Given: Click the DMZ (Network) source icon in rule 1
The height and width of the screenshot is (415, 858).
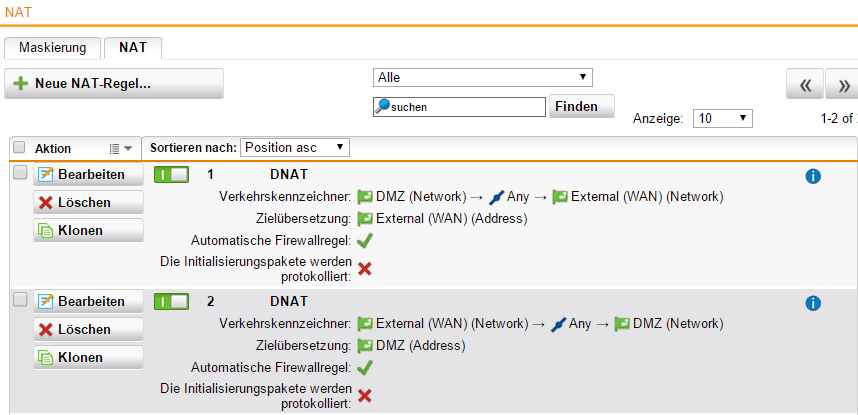Looking at the screenshot, I should pos(365,197).
